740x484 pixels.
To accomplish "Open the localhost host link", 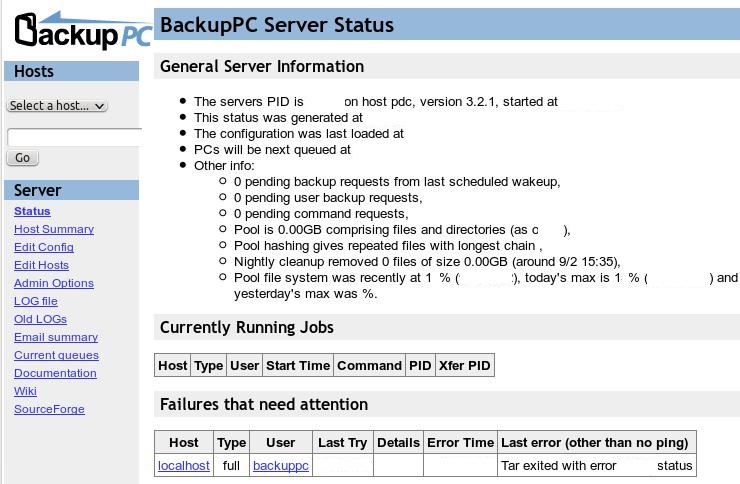I will click(x=184, y=466).
